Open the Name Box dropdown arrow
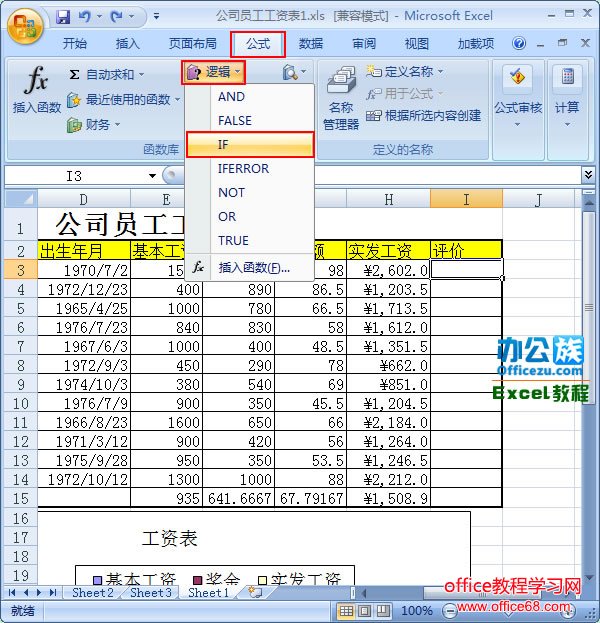This screenshot has height=623, width=600. 152,176
